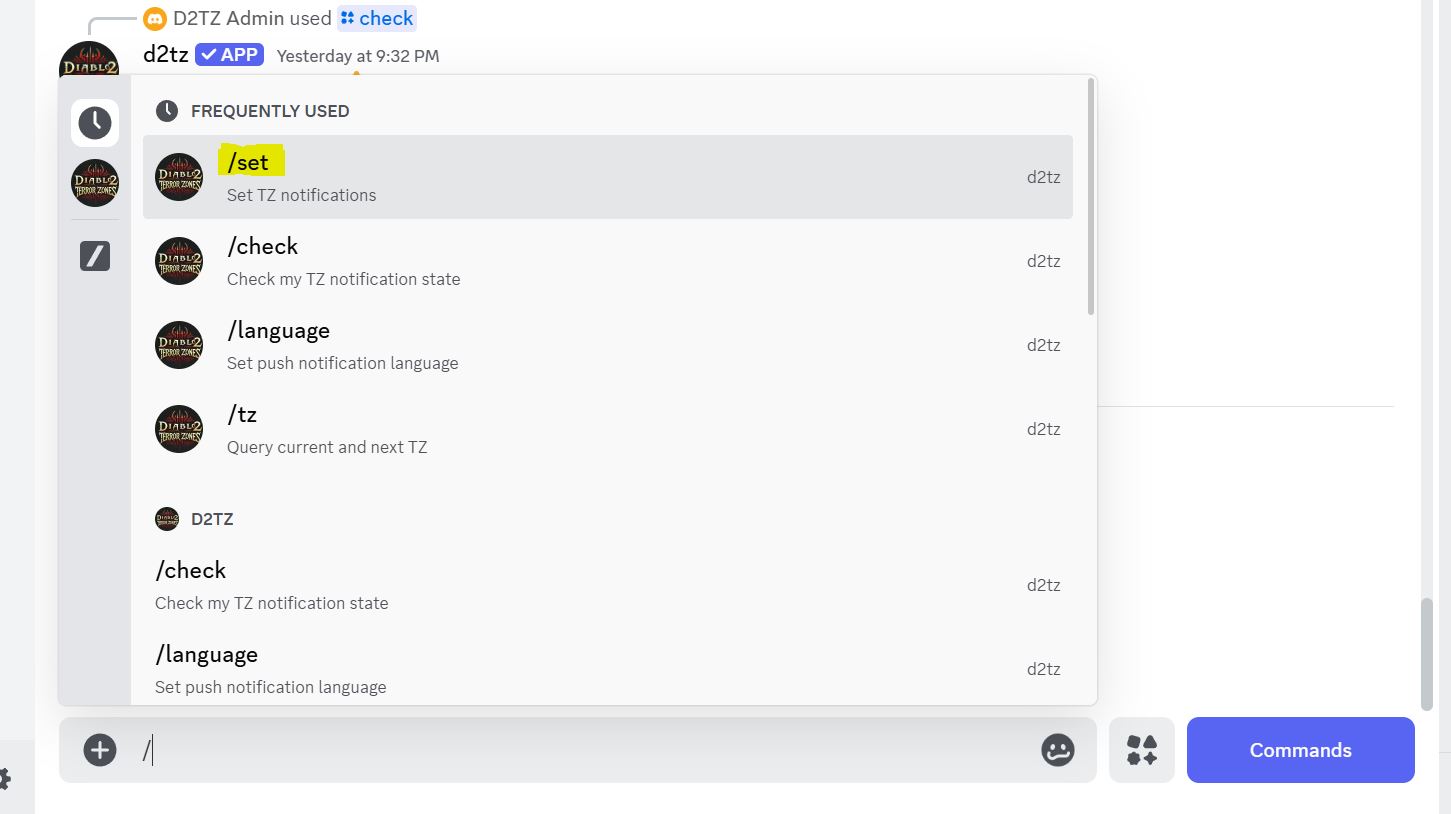This screenshot has width=1451, height=814.
Task: Open the apps launcher icon
Action: 1141,750
